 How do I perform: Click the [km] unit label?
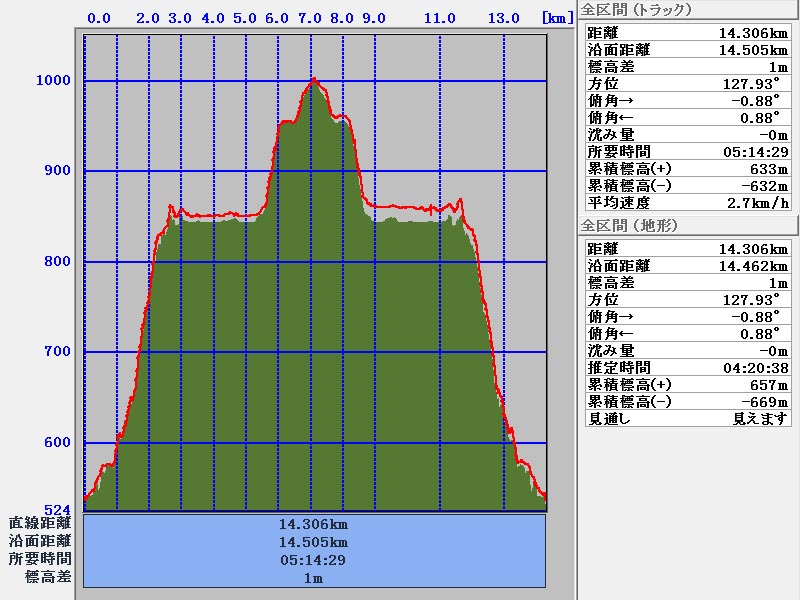(556, 18)
